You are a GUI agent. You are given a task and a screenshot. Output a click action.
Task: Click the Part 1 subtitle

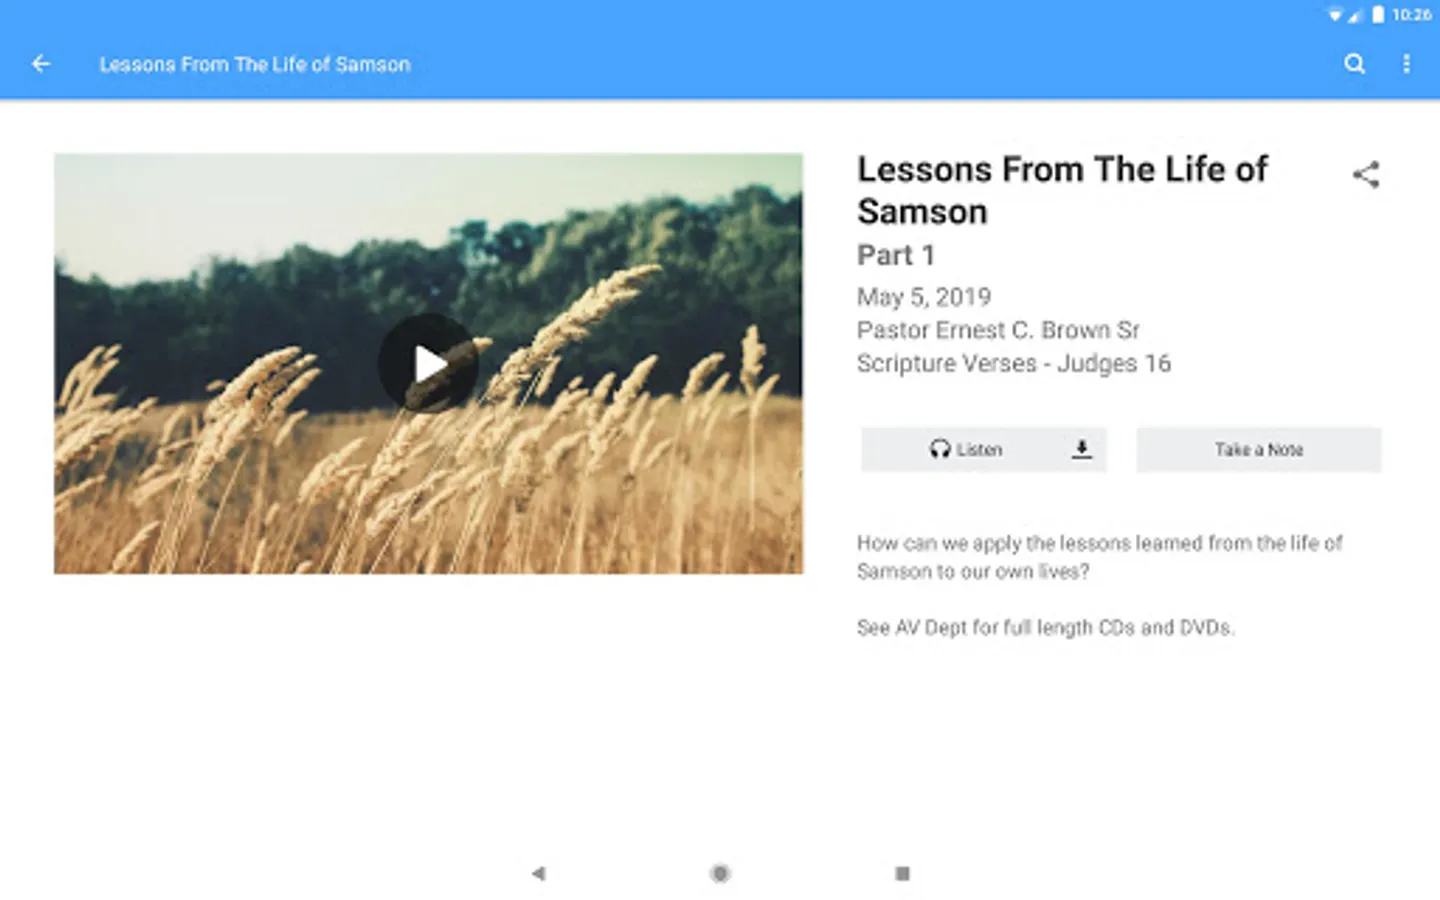896,255
